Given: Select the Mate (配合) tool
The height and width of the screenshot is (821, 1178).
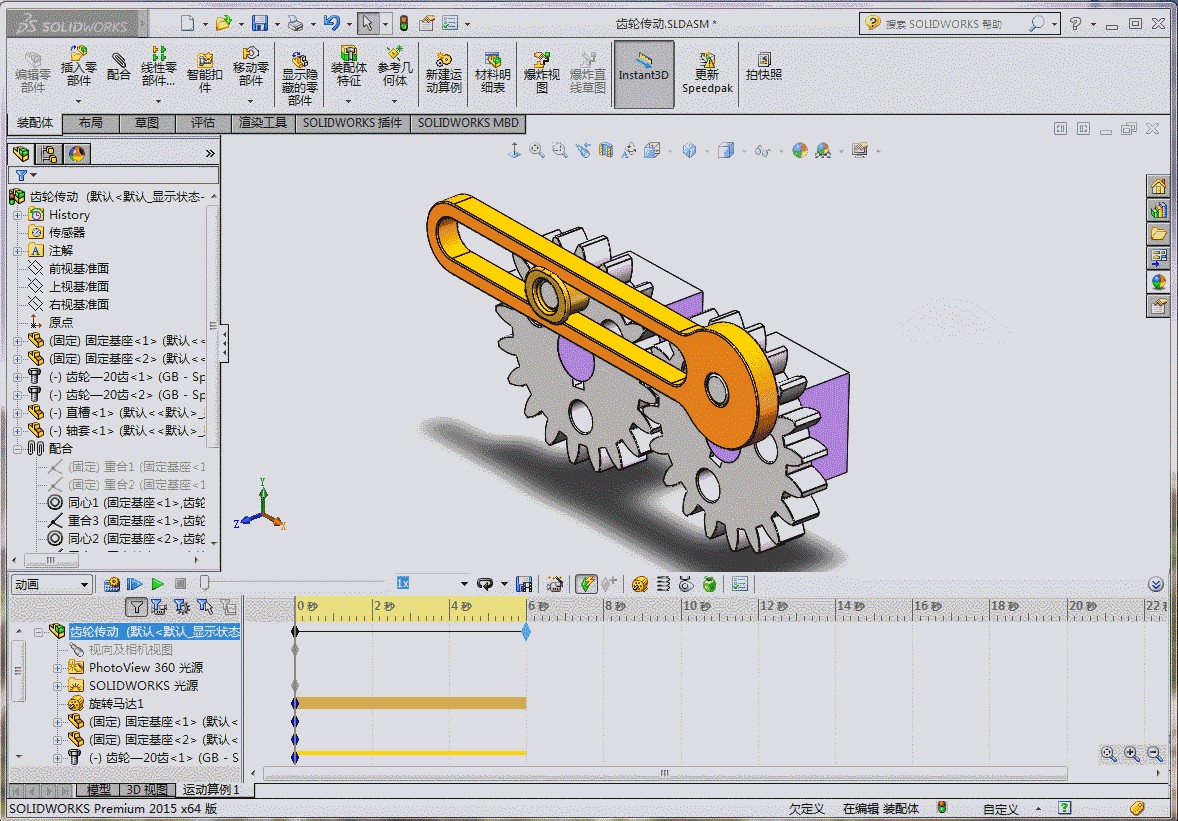Looking at the screenshot, I should tap(118, 66).
